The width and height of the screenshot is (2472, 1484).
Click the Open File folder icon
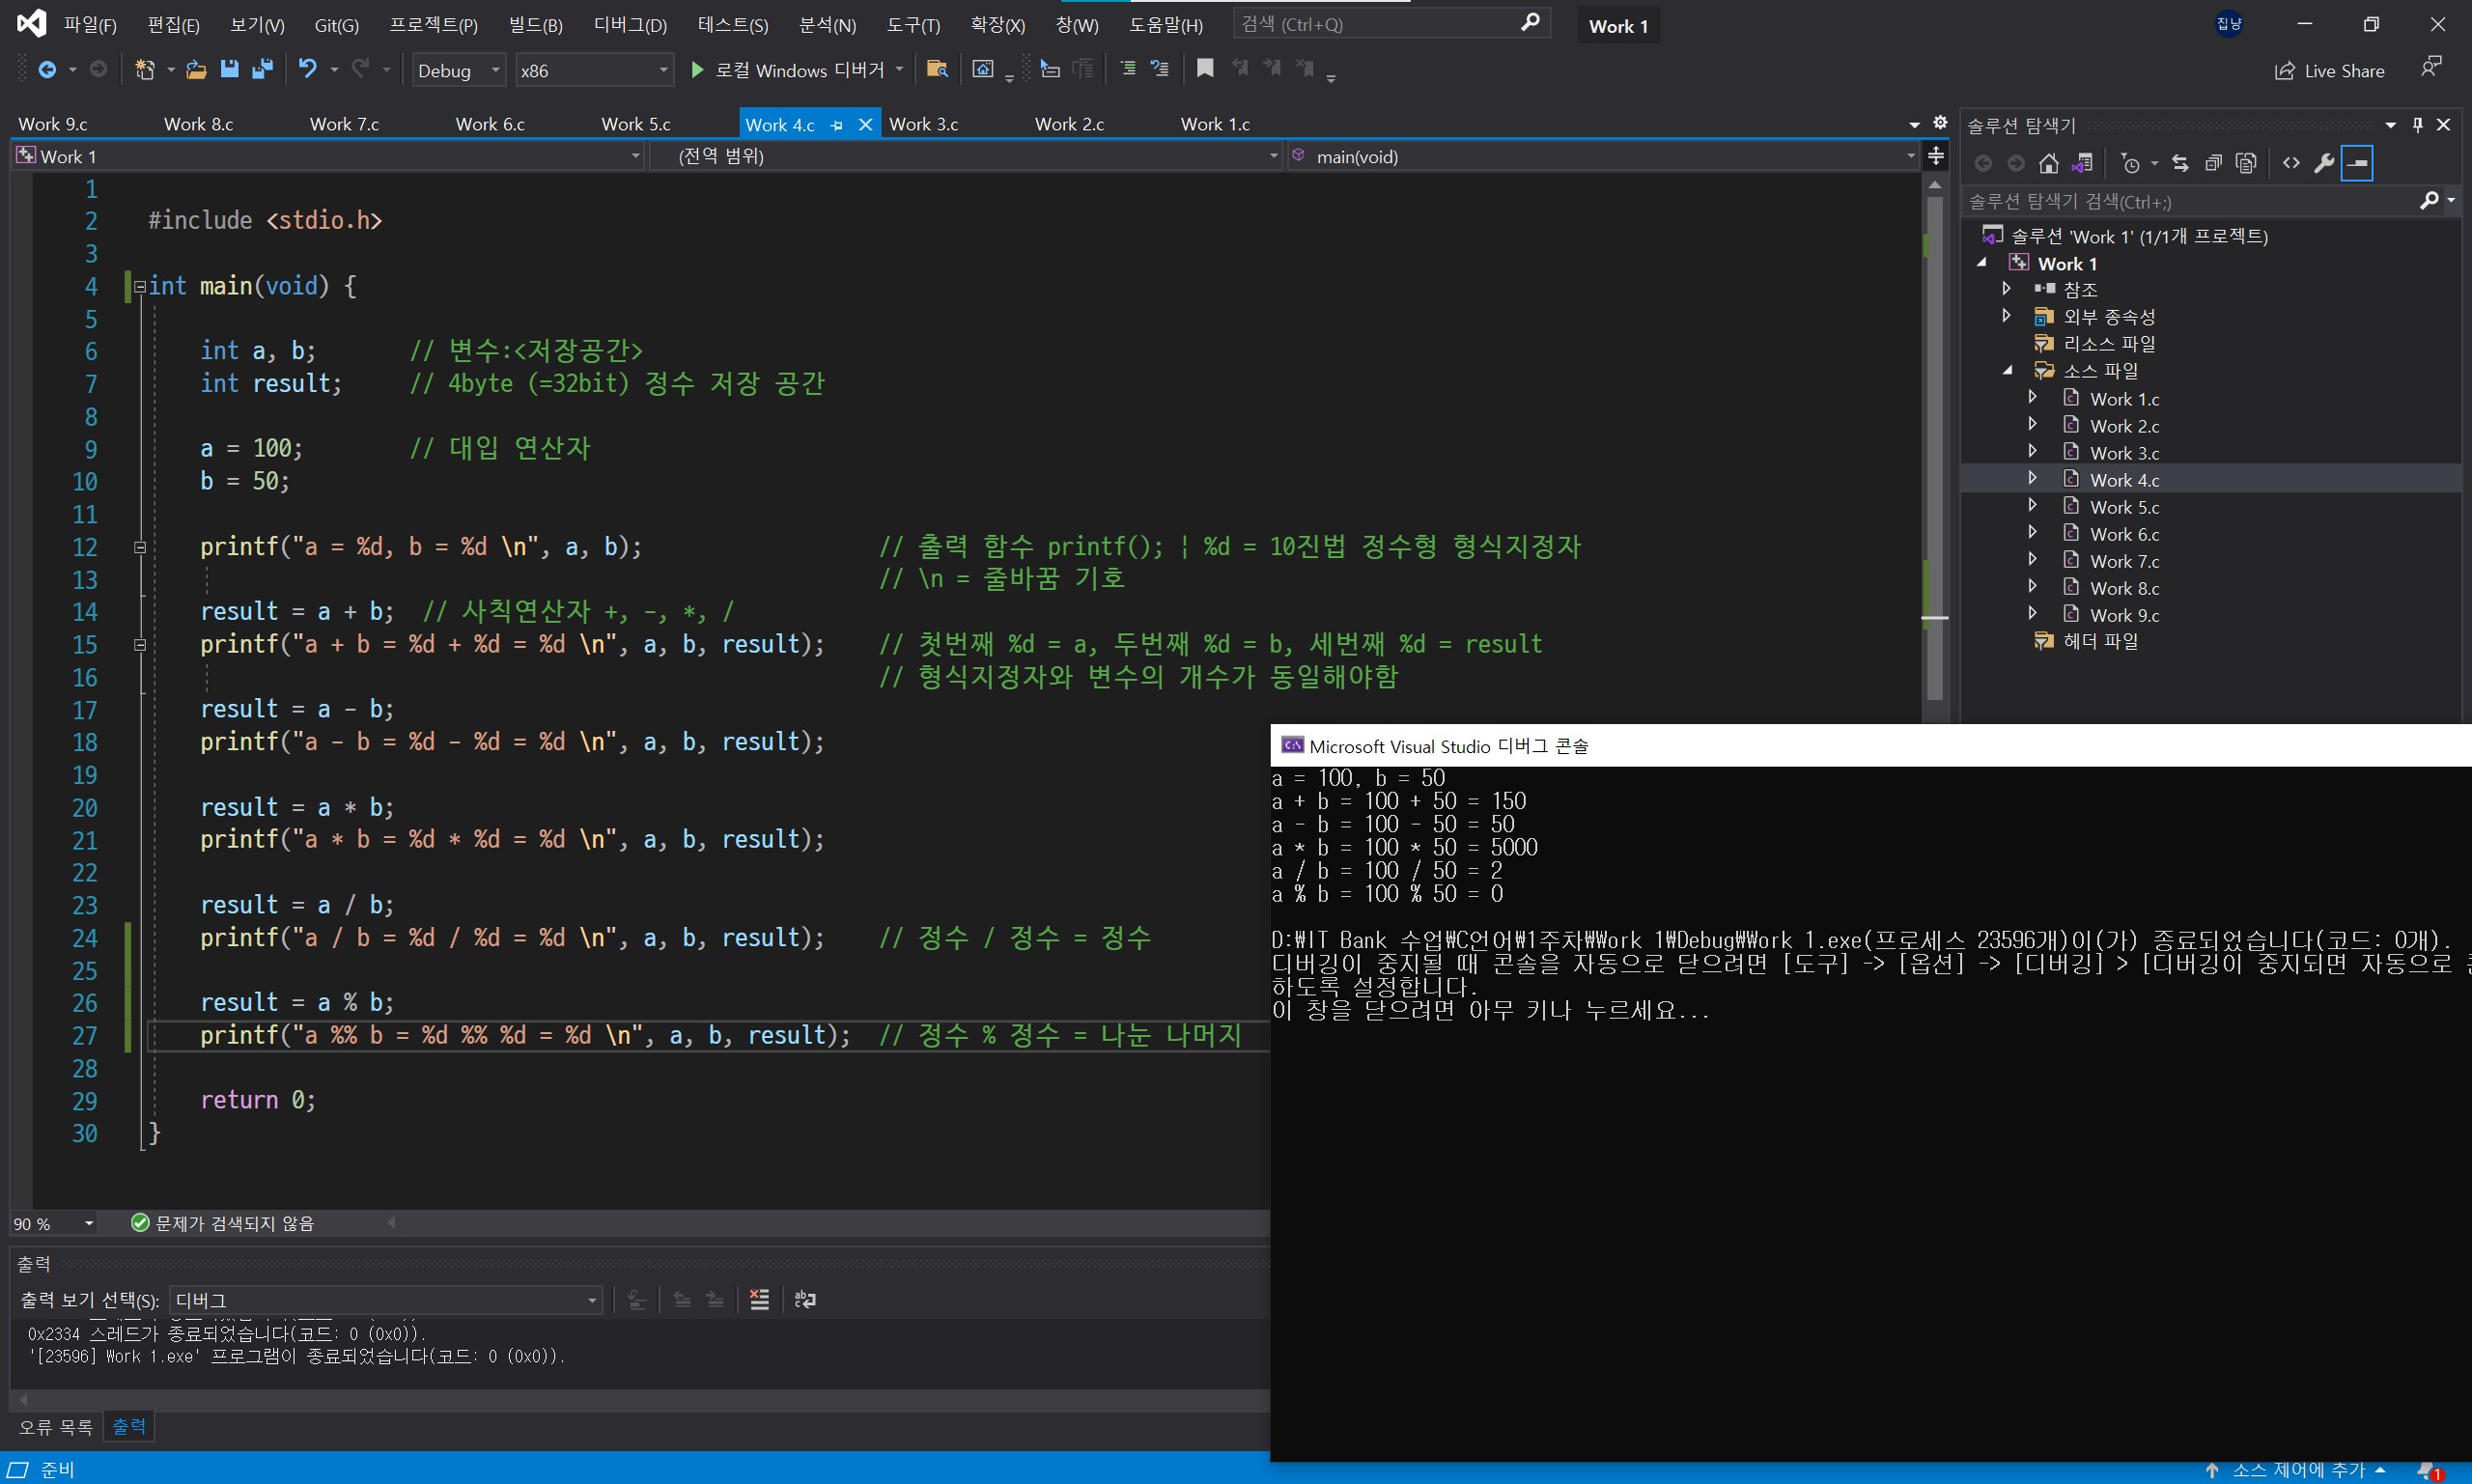[x=196, y=69]
